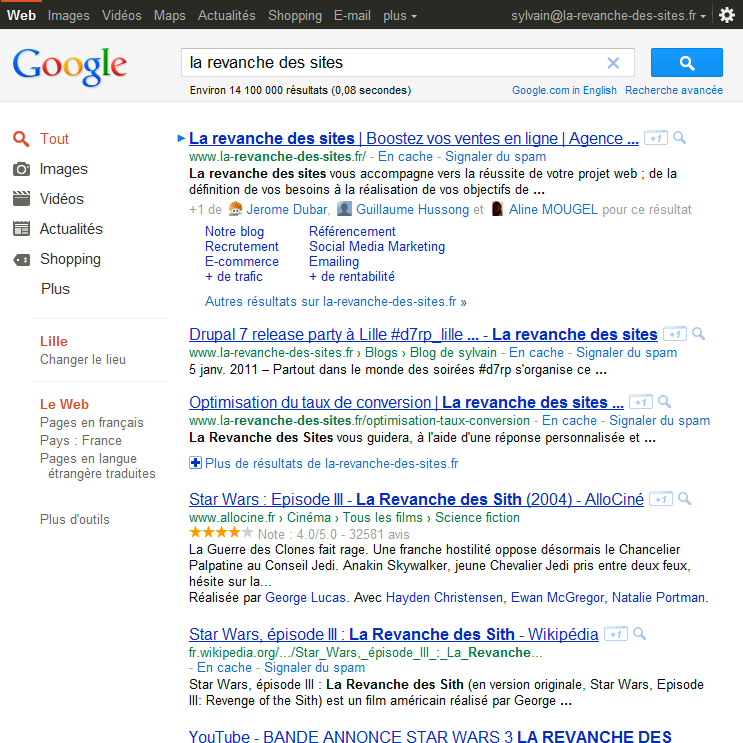Click the newspaper icon beside Actualités
Screen dimensions: 743x743
click(21, 229)
